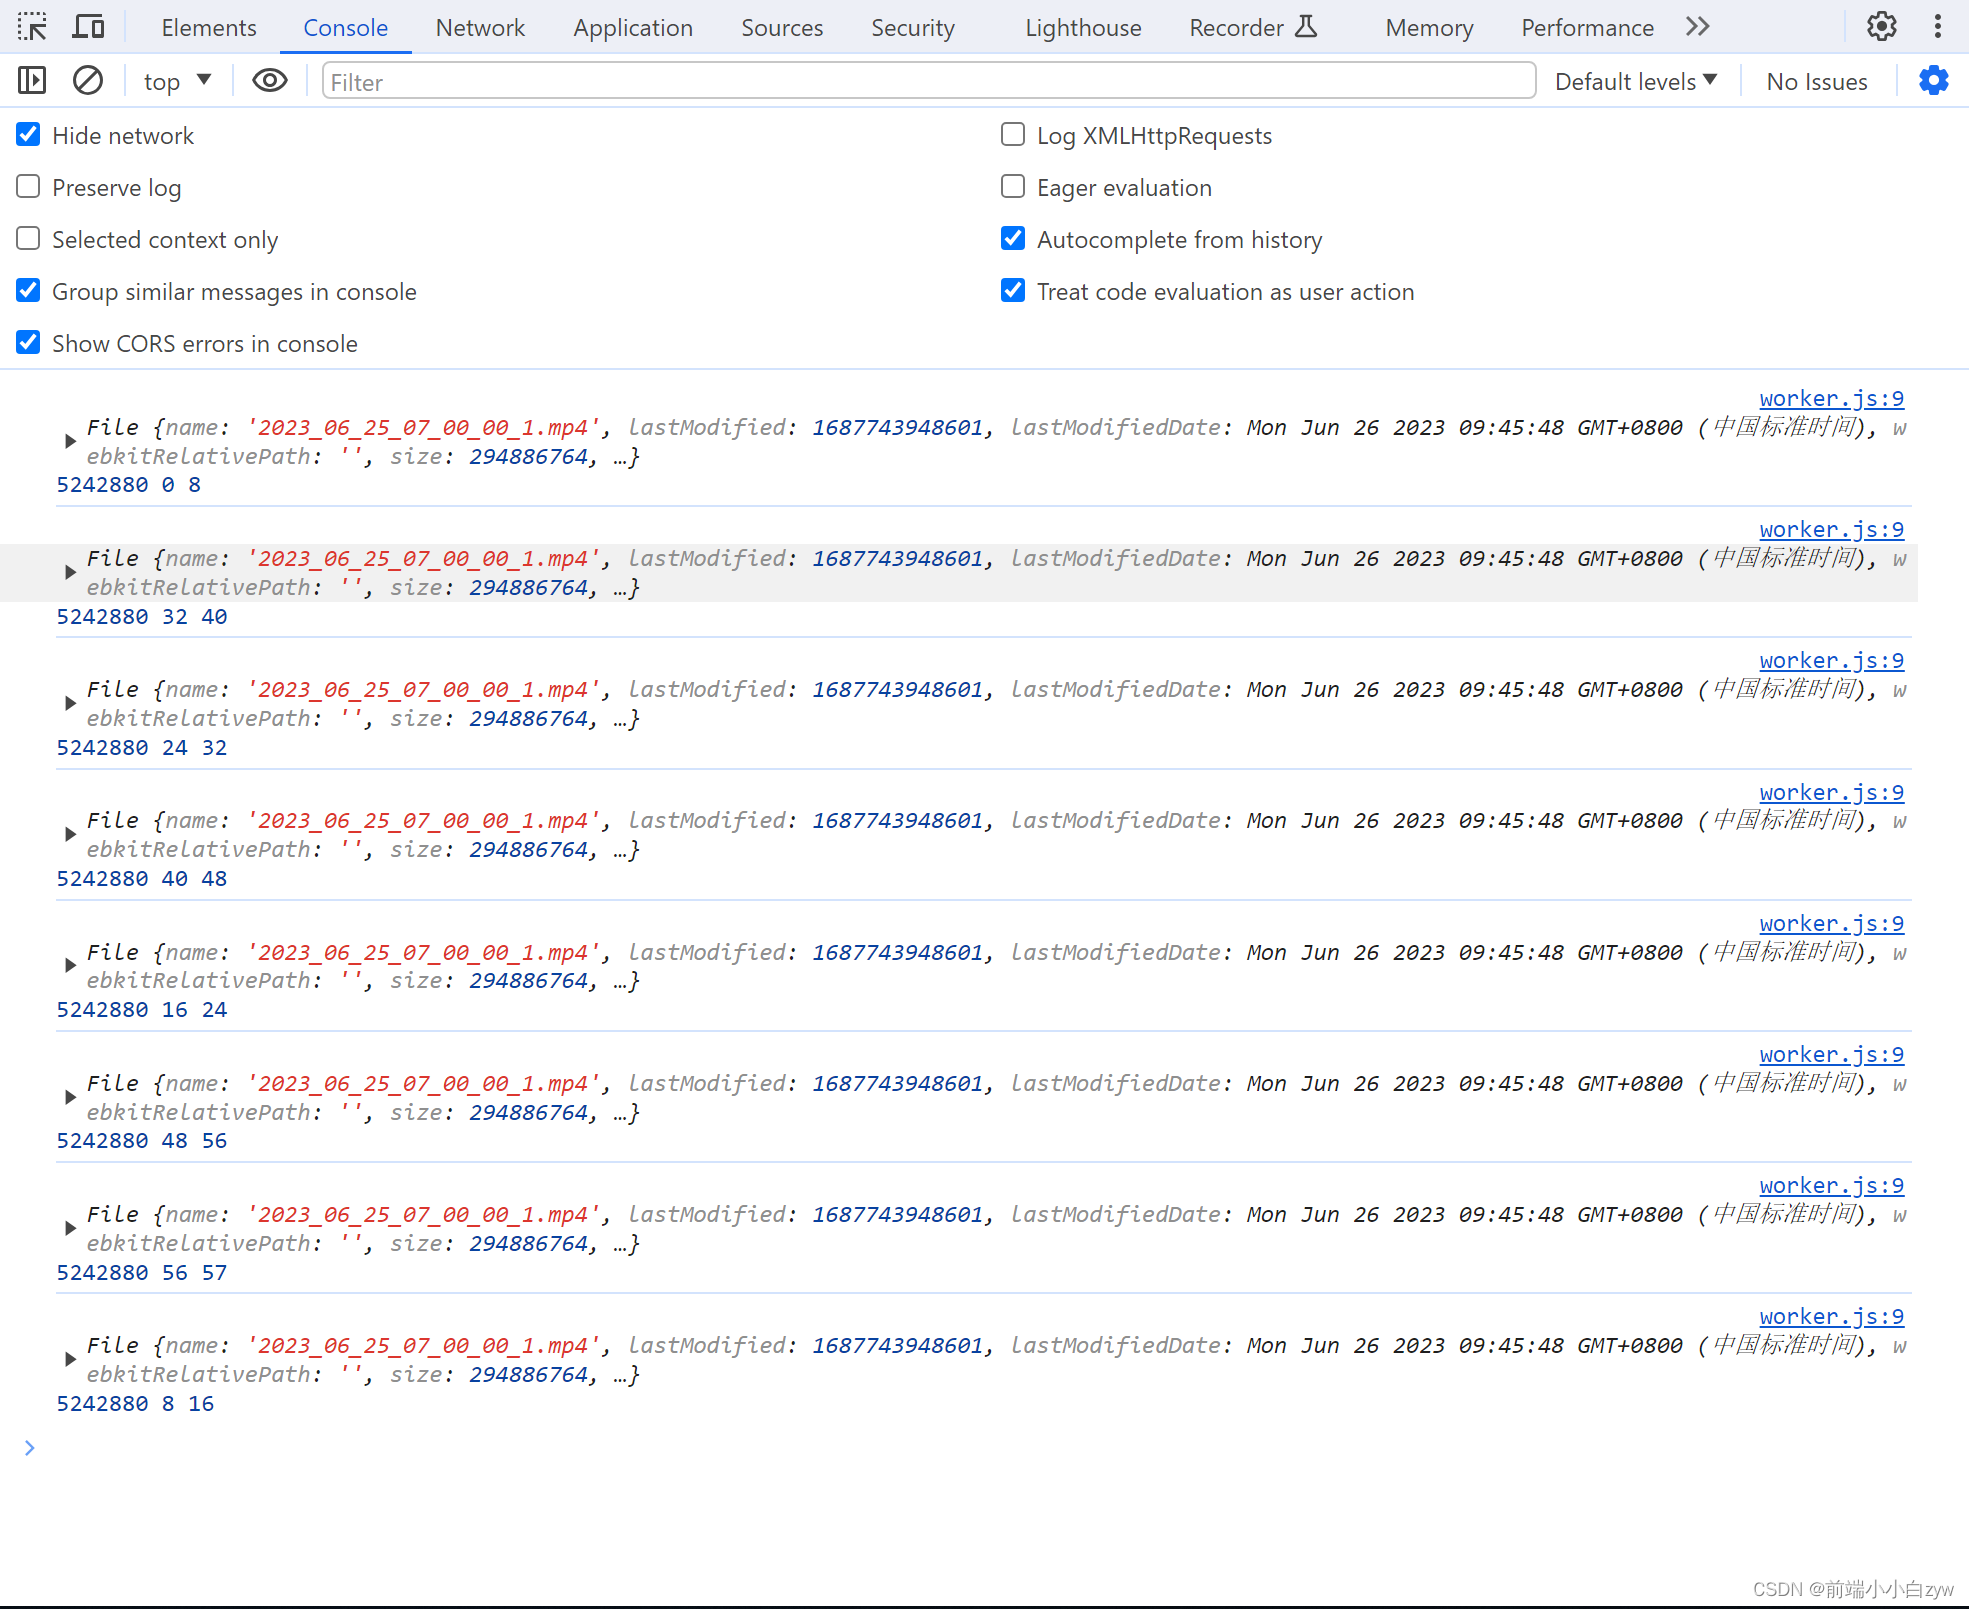Switch to the Performance tab
The height and width of the screenshot is (1609, 1969).
(1587, 28)
